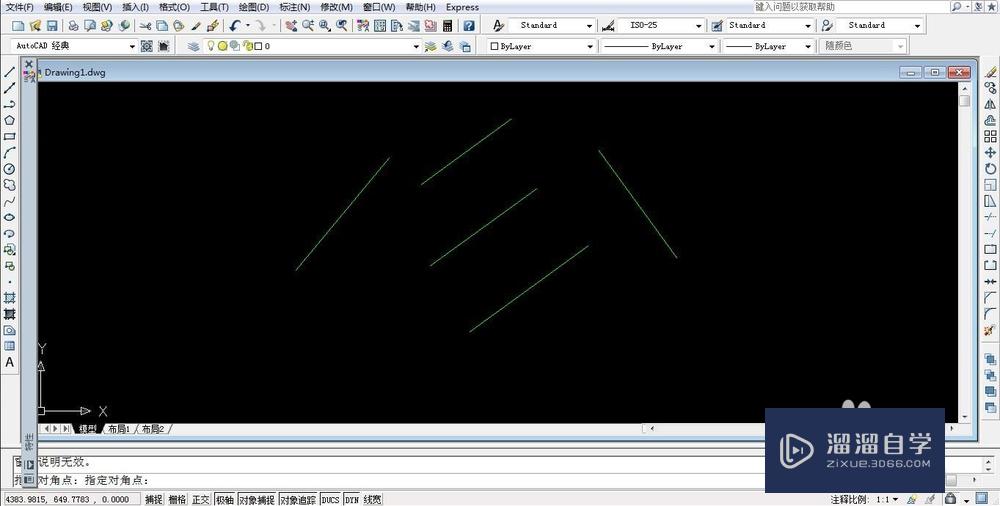Toggle 线宽 lineweight display in status bar
Image resolution: width=1000 pixels, height=506 pixels.
point(372,499)
